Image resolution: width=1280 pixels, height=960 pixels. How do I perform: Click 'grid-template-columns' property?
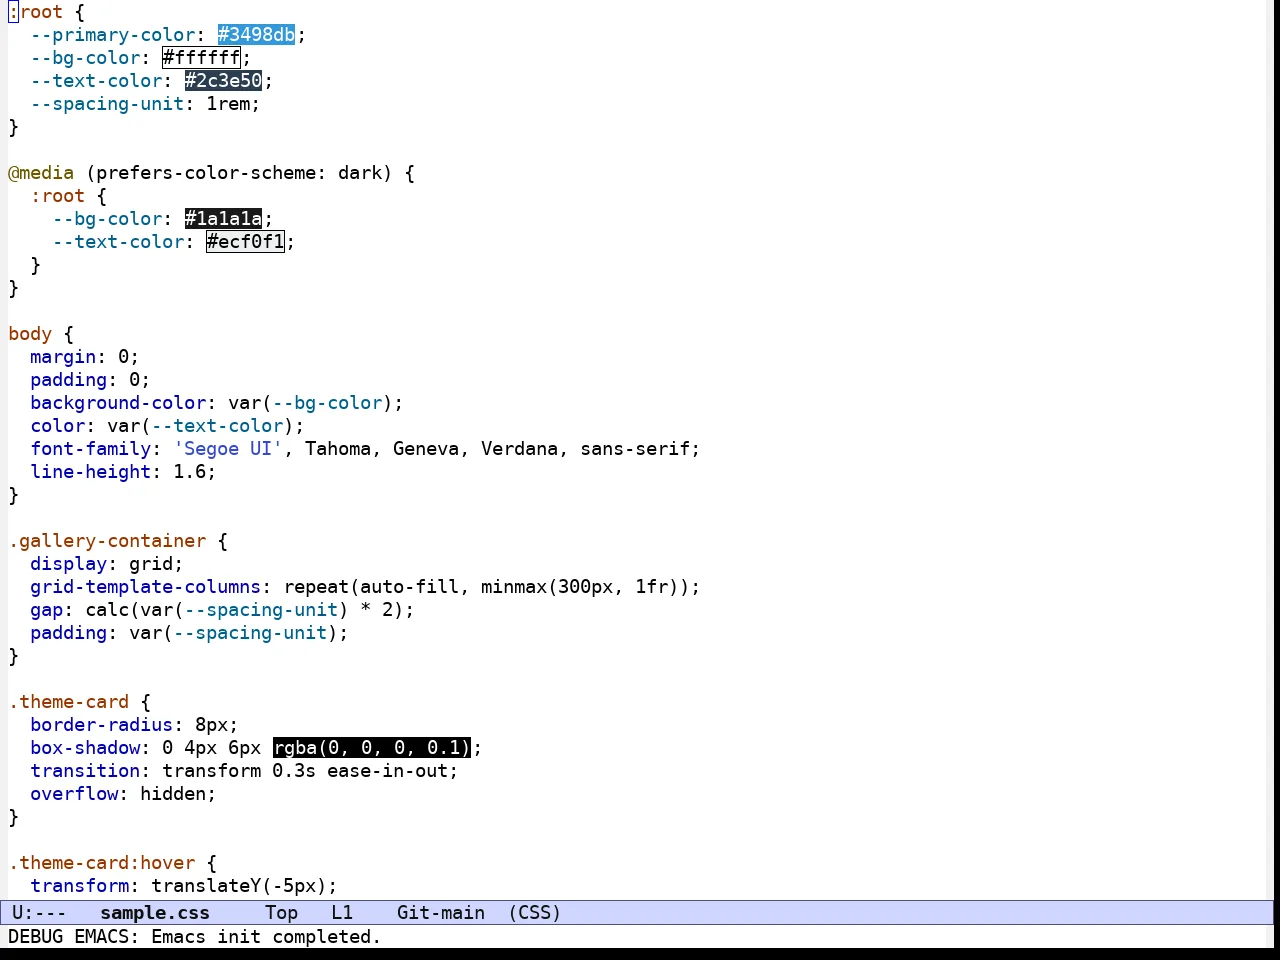pyautogui.click(x=146, y=587)
